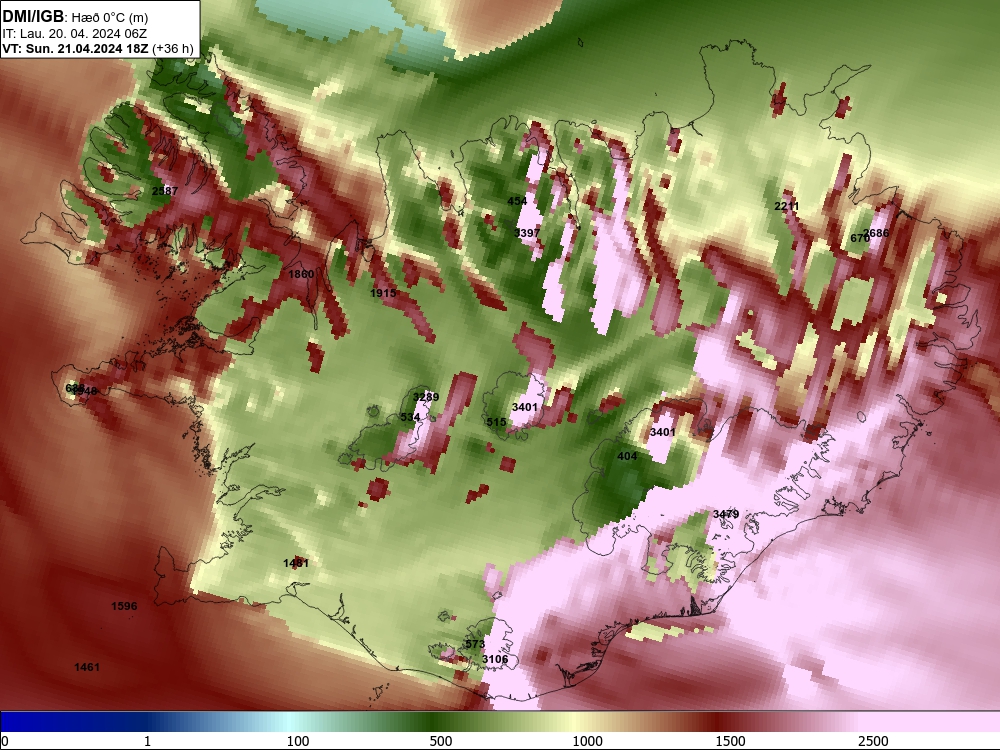
Task: Select the VT: Sun. 21.04.2024 18Z line
Action: (76, 48)
